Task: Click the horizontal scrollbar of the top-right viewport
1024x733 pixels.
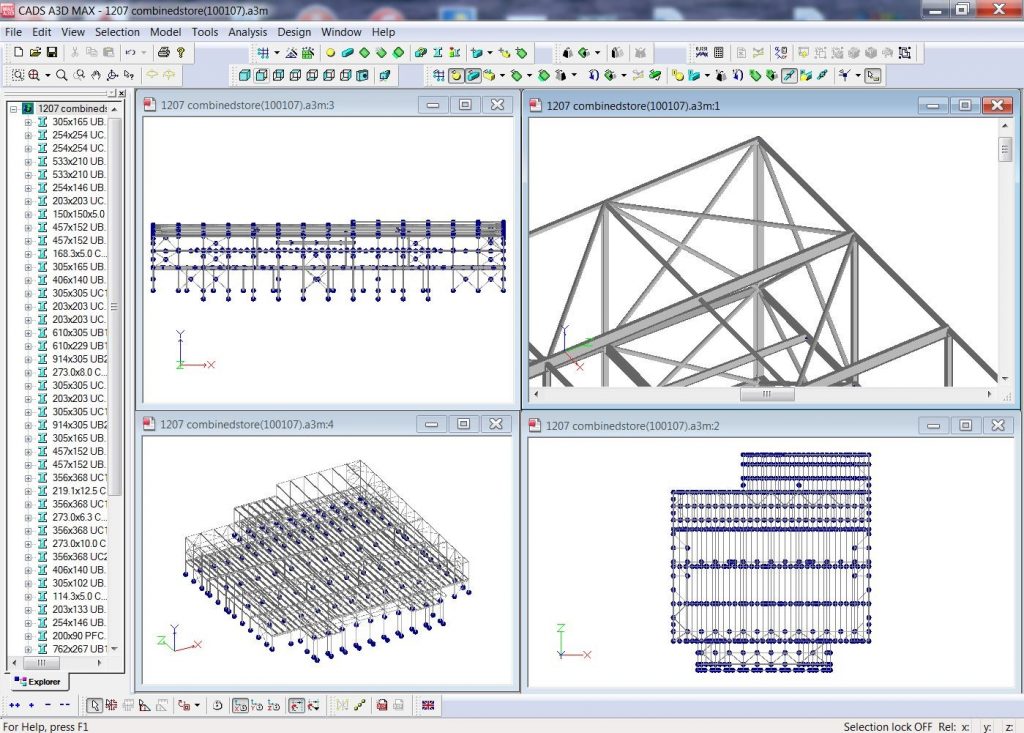Action: pyautogui.click(x=766, y=394)
